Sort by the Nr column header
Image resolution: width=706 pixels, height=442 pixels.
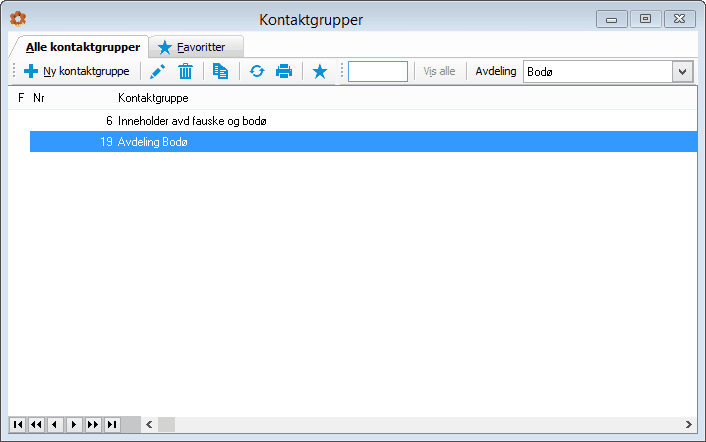coord(39,98)
